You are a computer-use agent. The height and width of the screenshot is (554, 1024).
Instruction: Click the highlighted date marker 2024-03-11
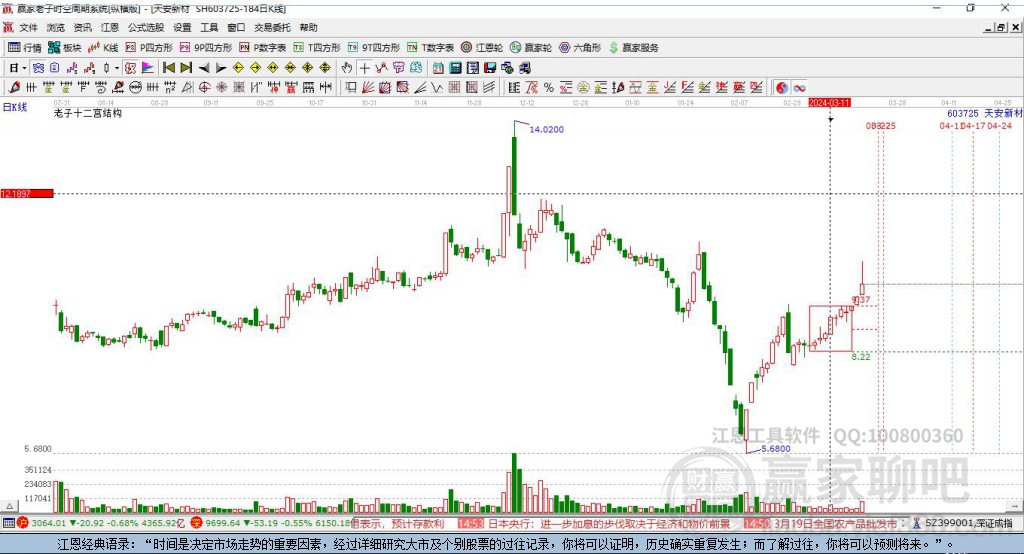(829, 103)
